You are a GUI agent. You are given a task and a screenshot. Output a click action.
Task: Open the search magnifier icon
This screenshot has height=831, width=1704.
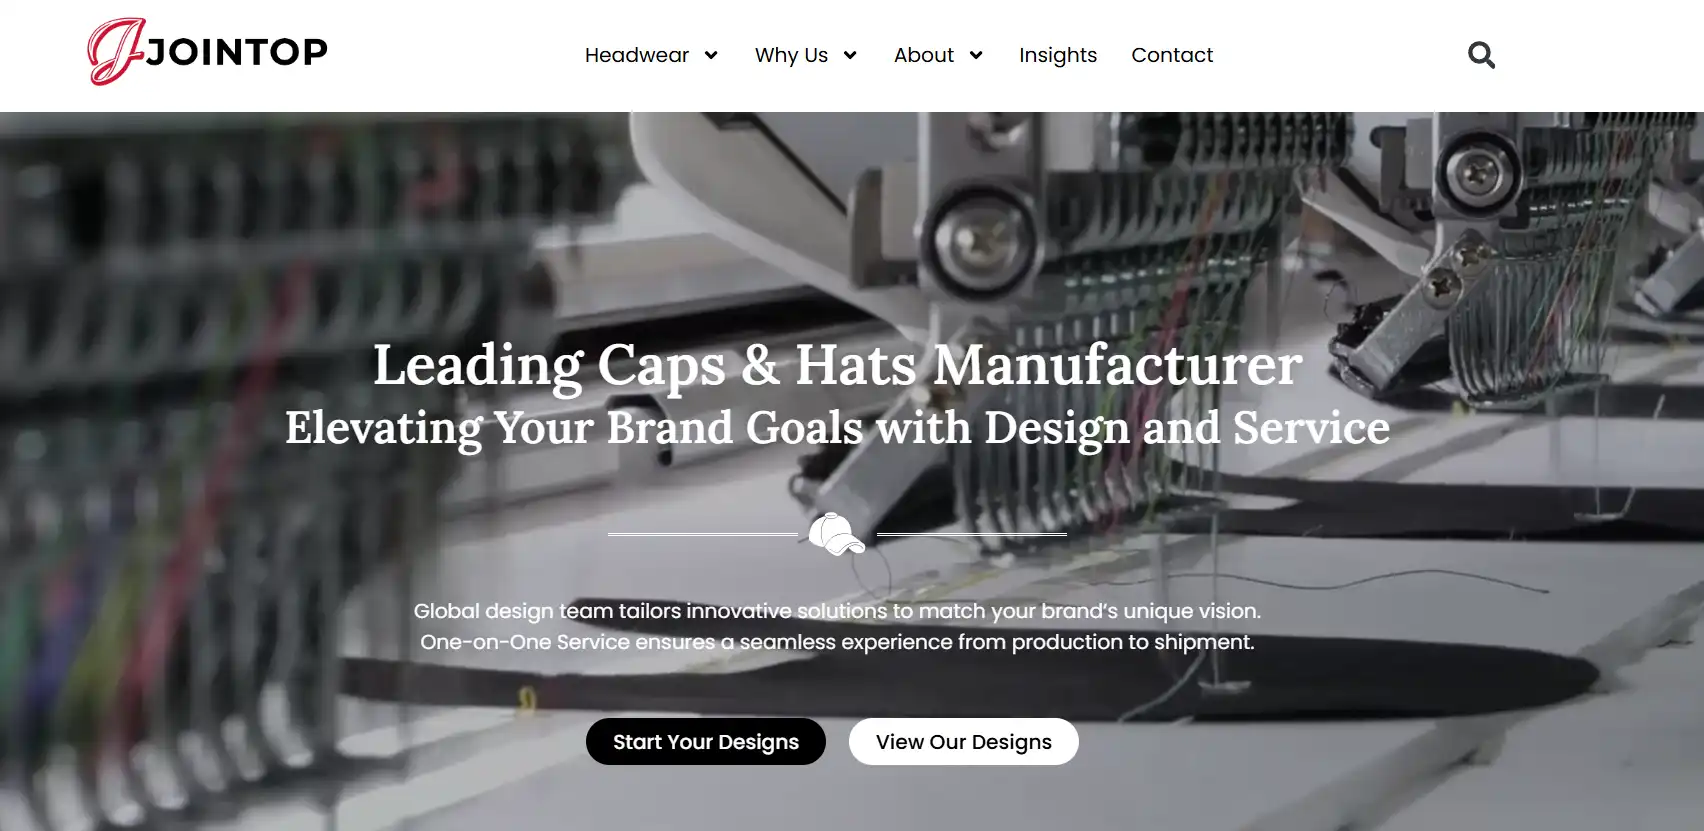tap(1481, 55)
